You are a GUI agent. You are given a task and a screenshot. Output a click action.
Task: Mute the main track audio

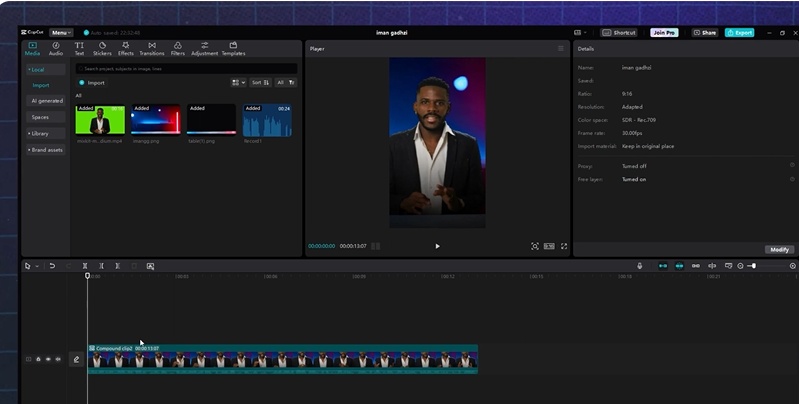click(58, 360)
